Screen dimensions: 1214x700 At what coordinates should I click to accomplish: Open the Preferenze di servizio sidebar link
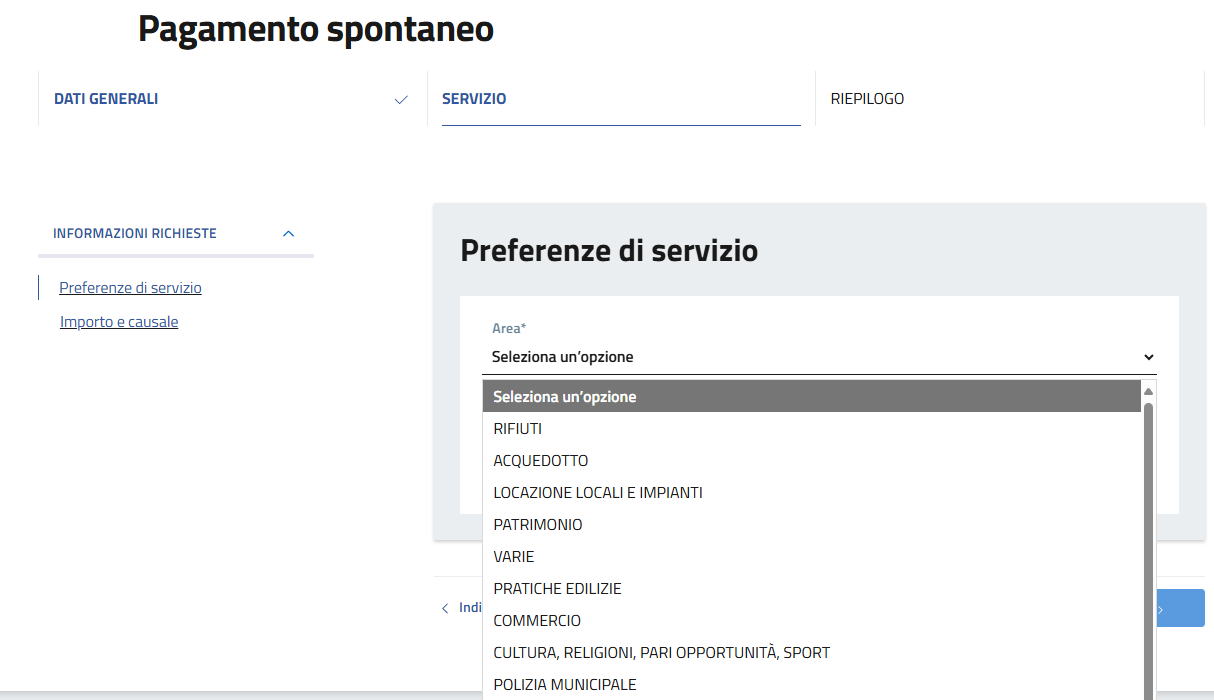click(x=130, y=288)
